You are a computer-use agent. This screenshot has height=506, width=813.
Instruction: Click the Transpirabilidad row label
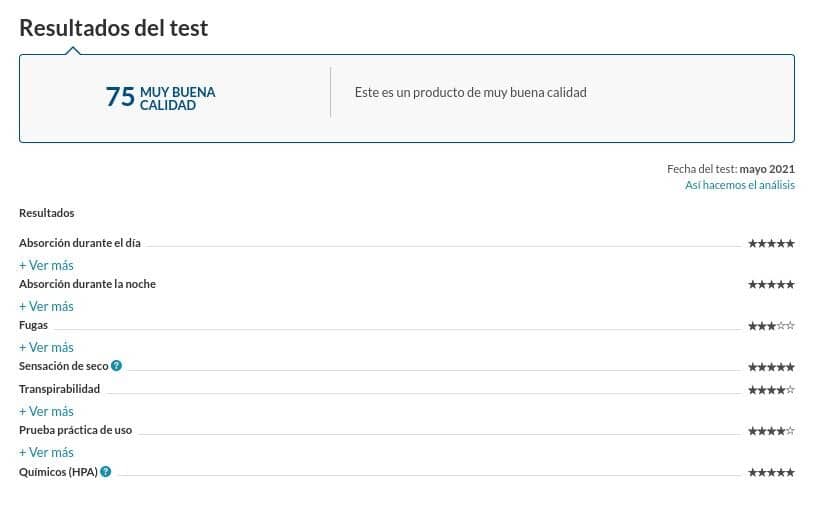pos(60,389)
